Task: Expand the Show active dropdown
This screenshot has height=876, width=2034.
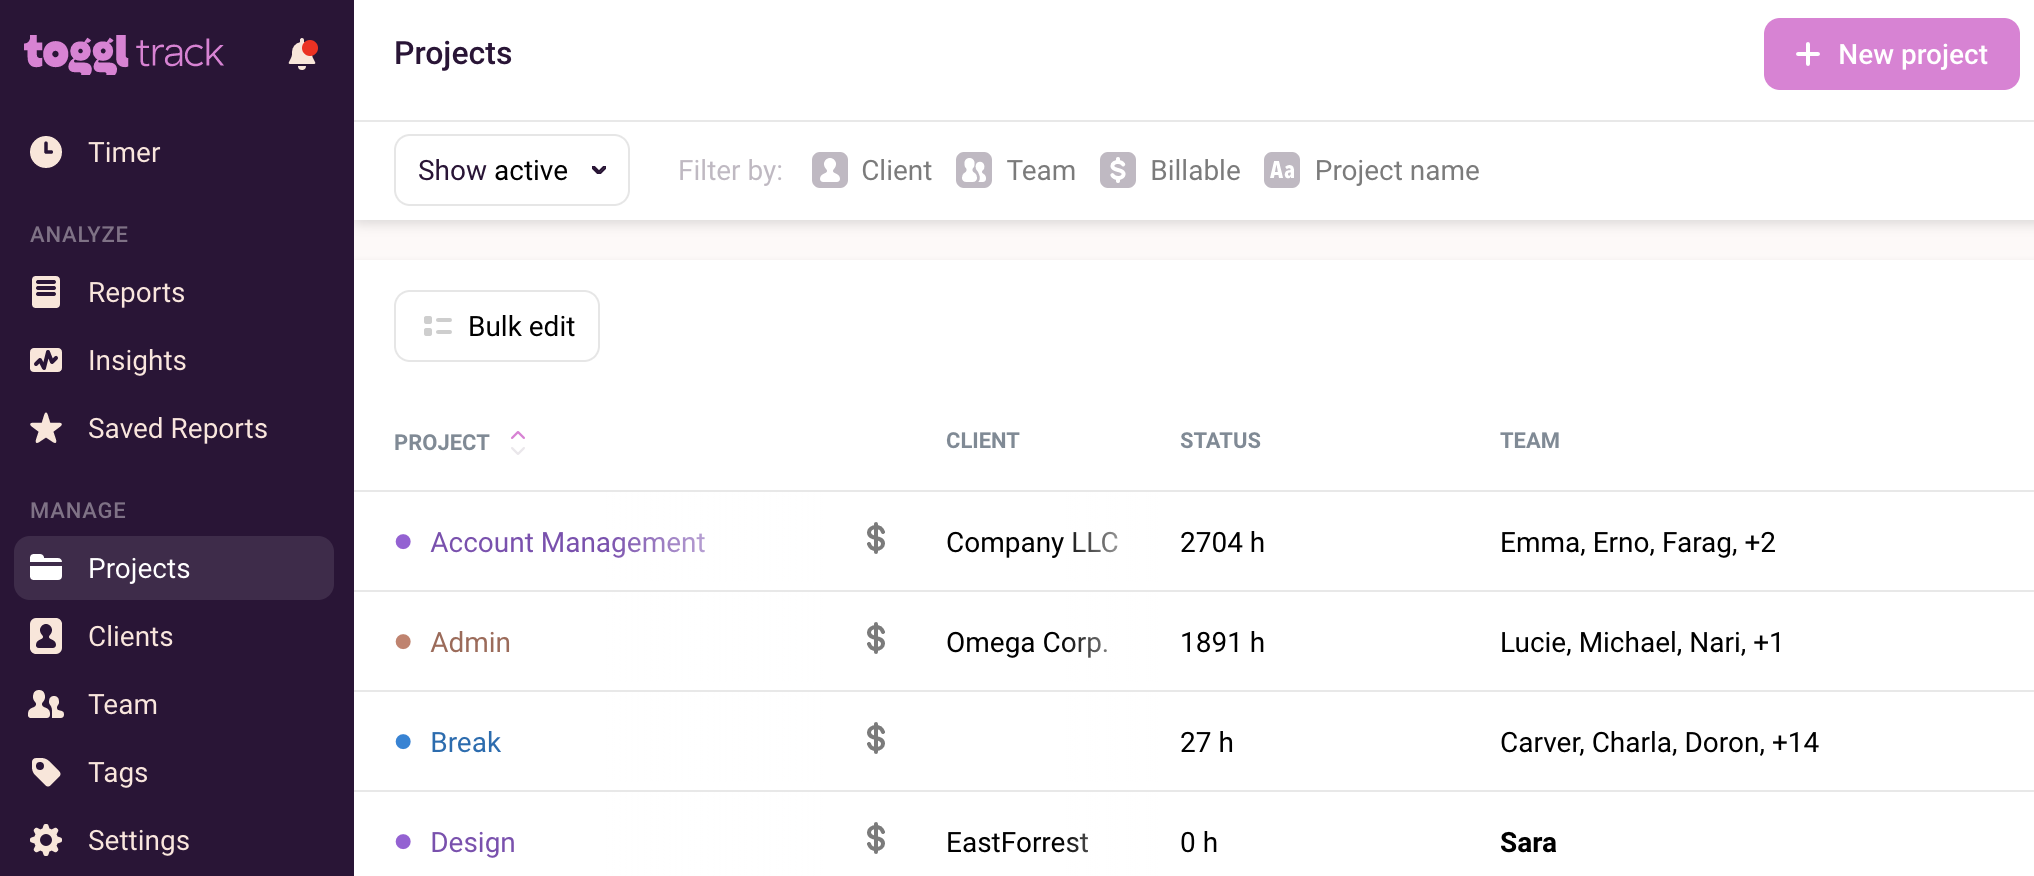Action: coord(511,170)
